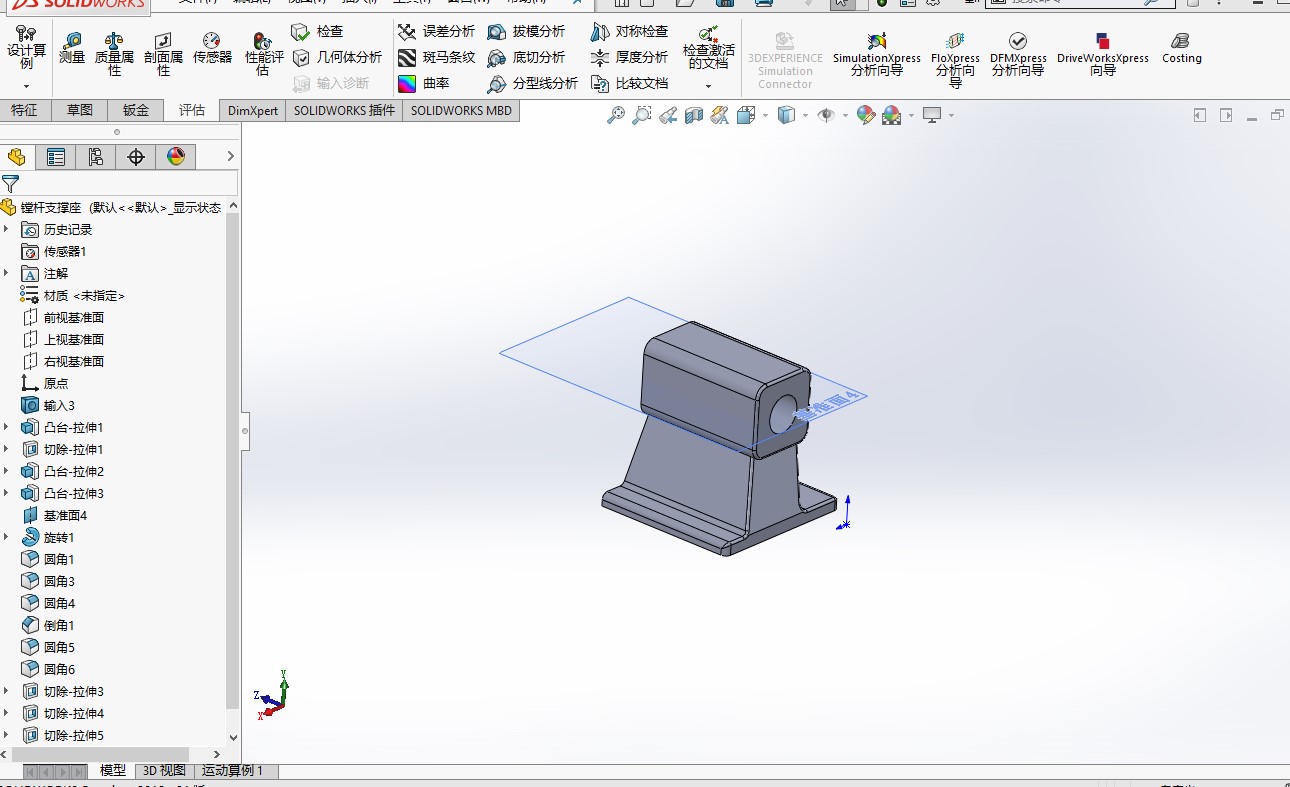
Task: Open the SOLIDWORKS MBD tab
Action: [x=461, y=111]
